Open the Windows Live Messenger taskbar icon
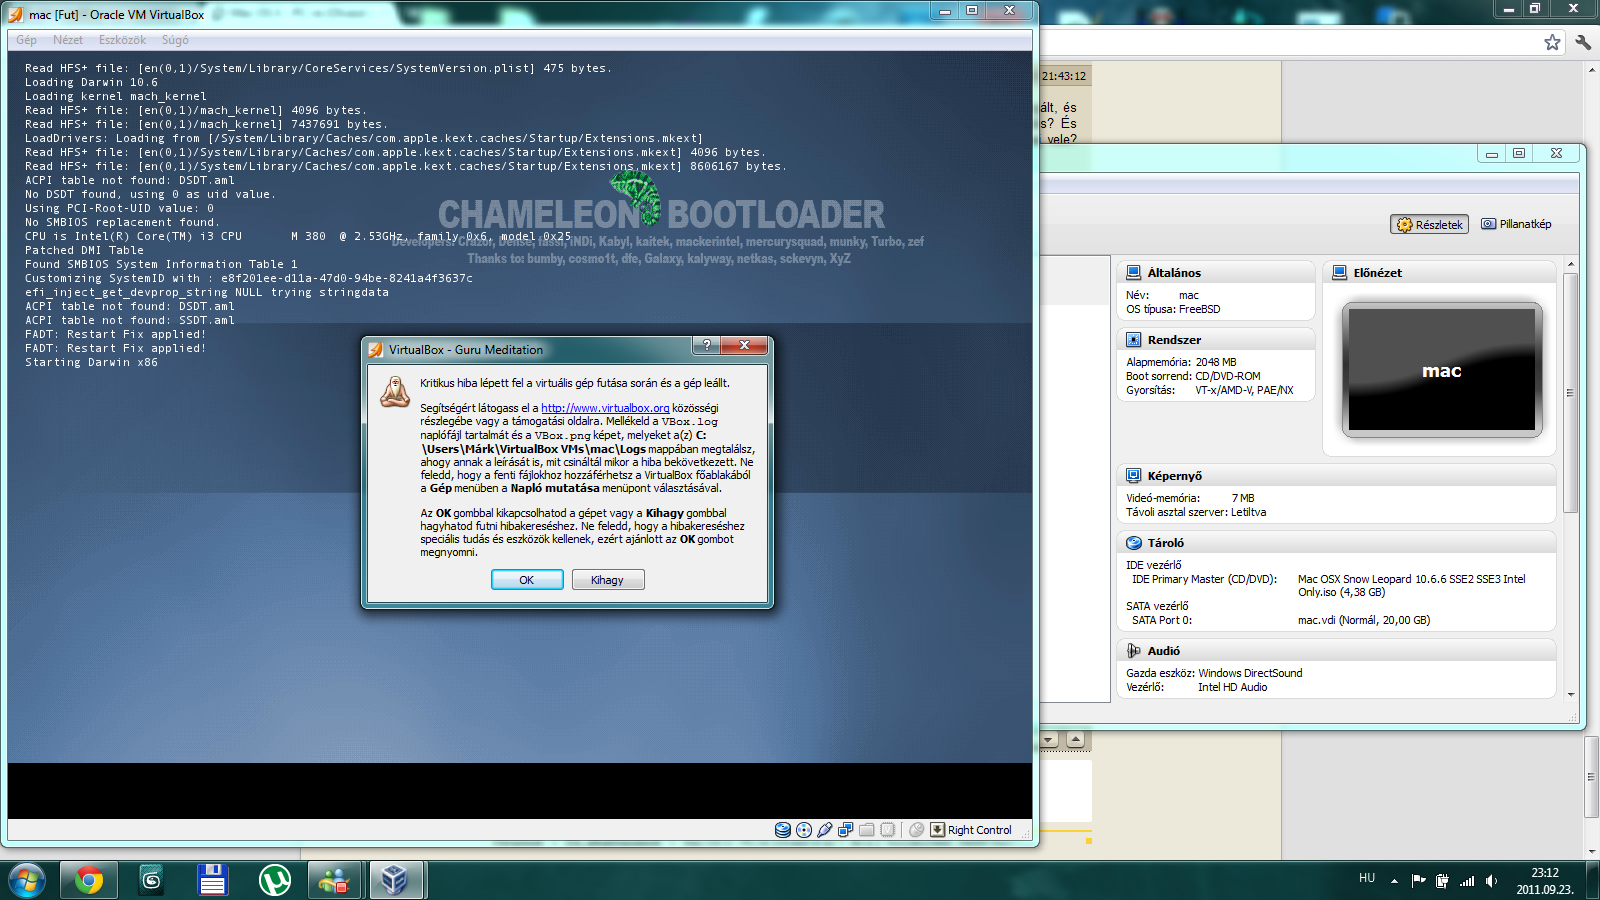 335,880
